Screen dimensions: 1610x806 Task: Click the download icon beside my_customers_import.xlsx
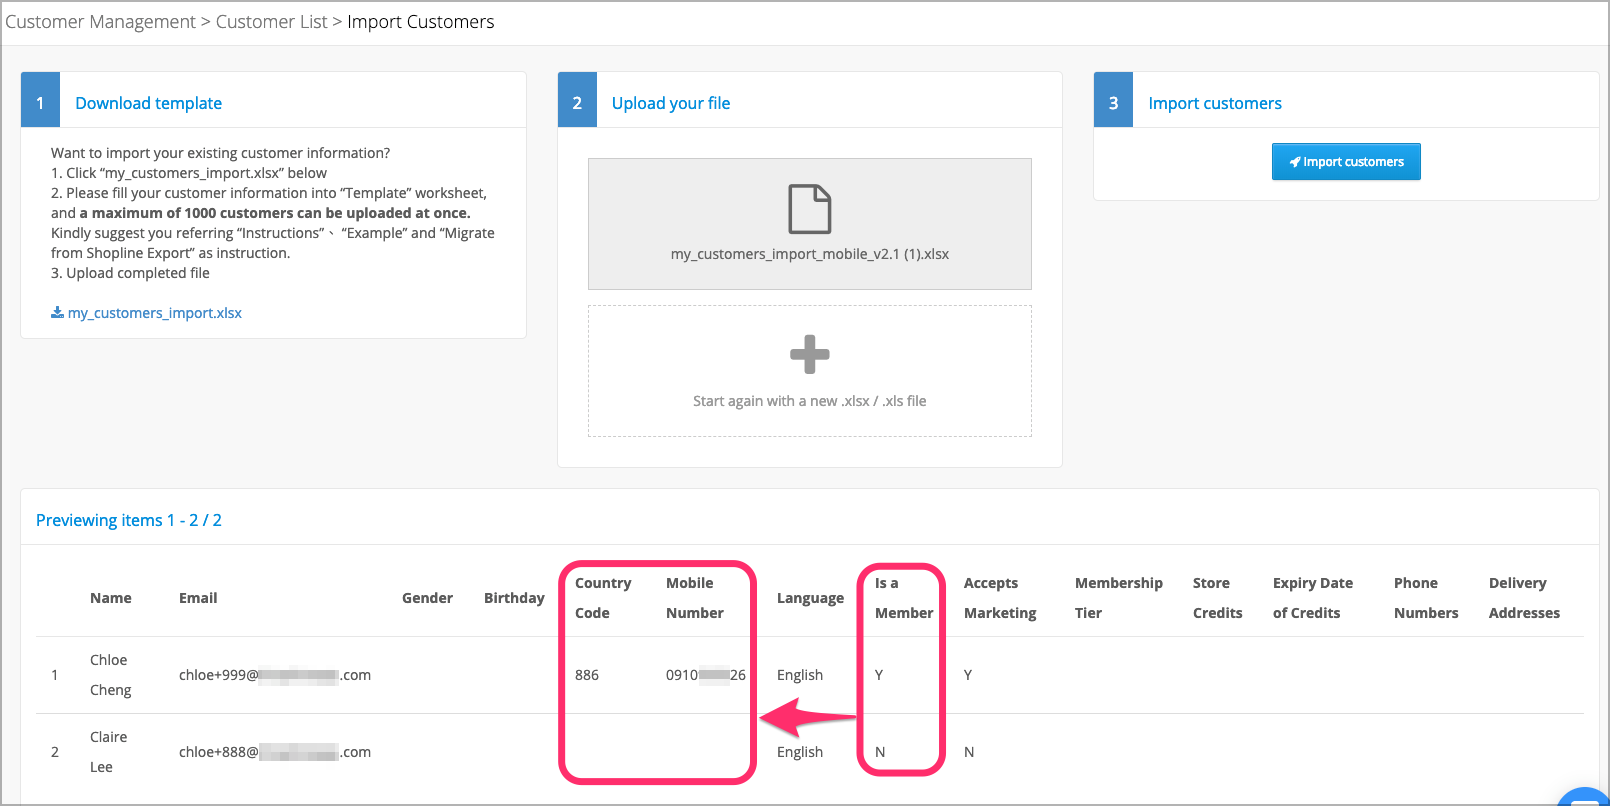pyautogui.click(x=57, y=313)
